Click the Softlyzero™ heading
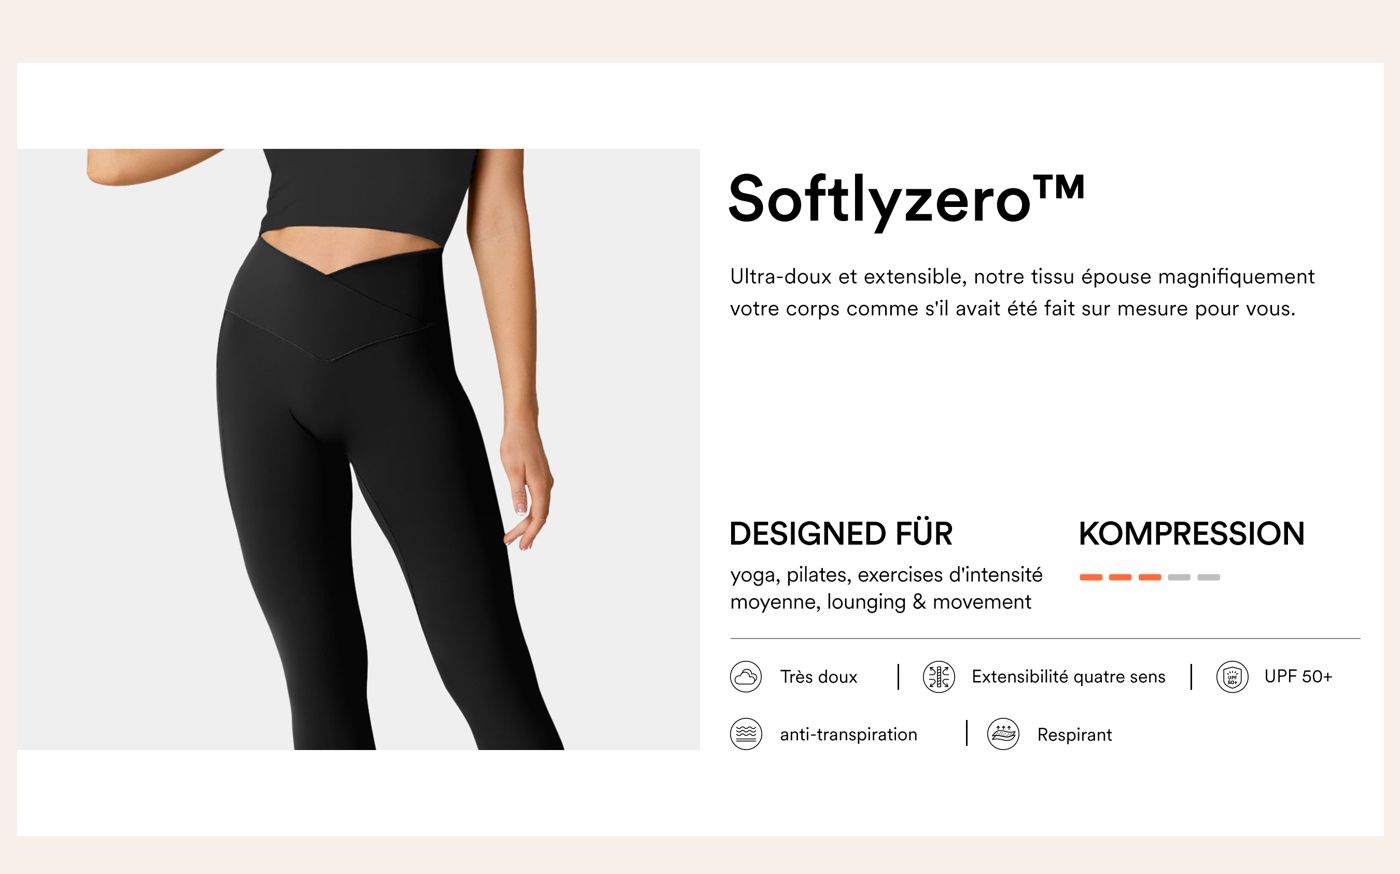The width and height of the screenshot is (1400, 874). [x=907, y=198]
